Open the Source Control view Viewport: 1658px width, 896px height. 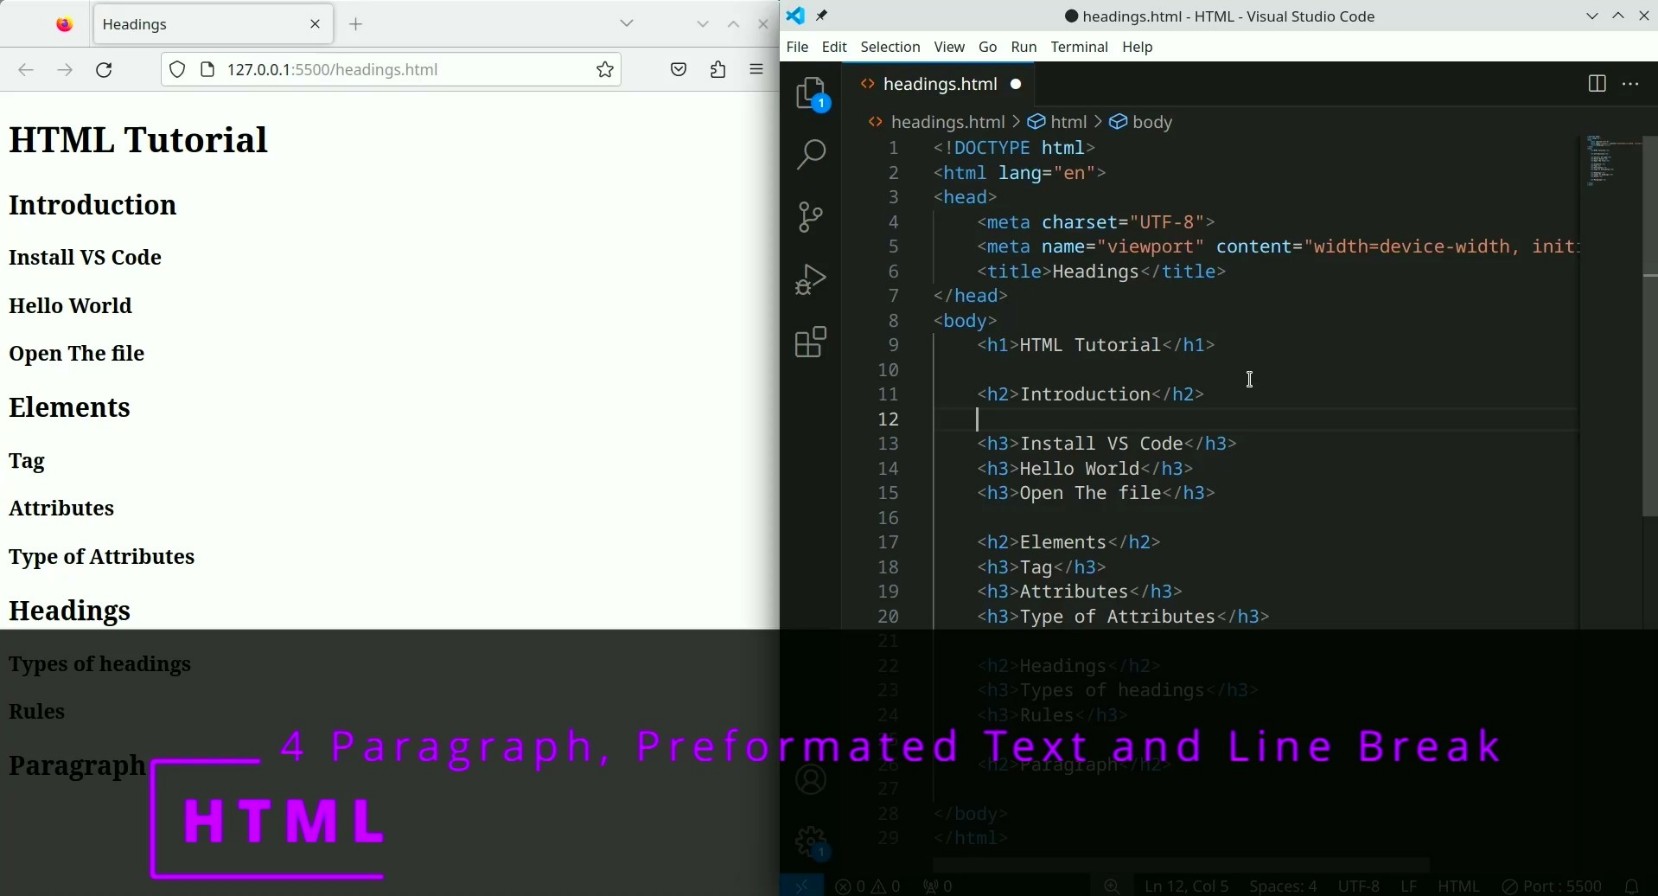(x=811, y=217)
